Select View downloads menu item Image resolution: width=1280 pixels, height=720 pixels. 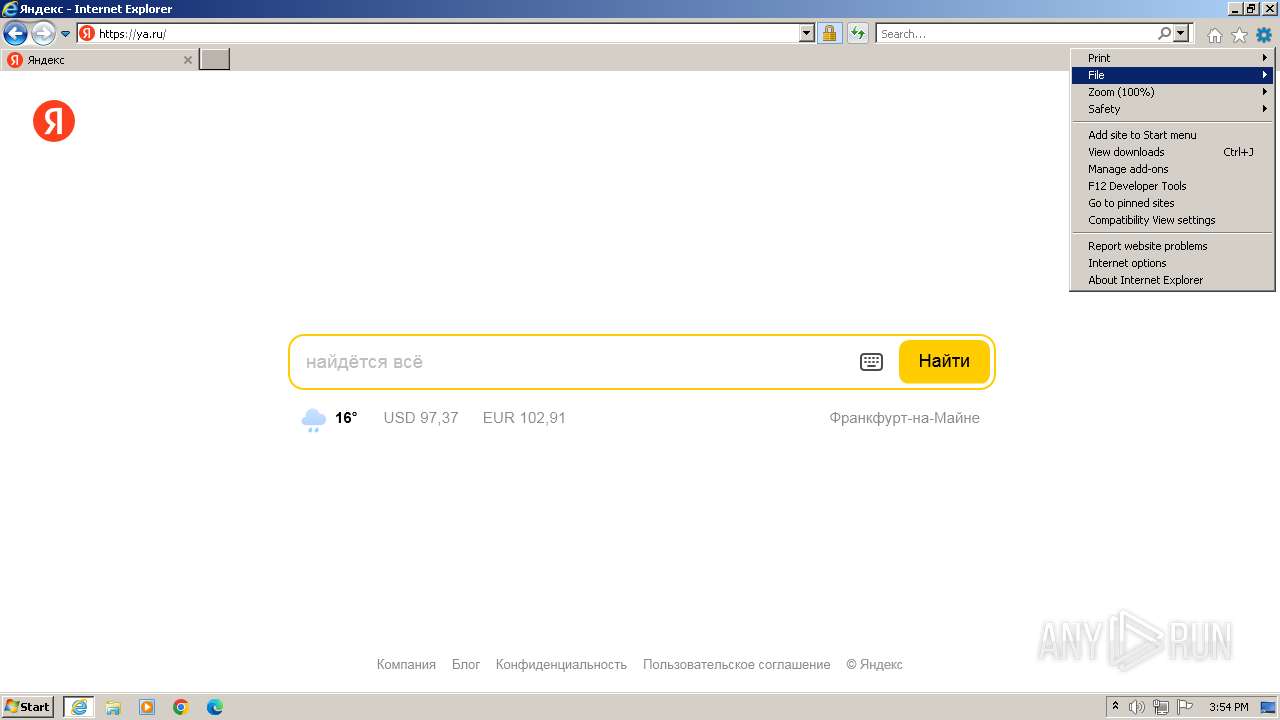tap(1172, 152)
